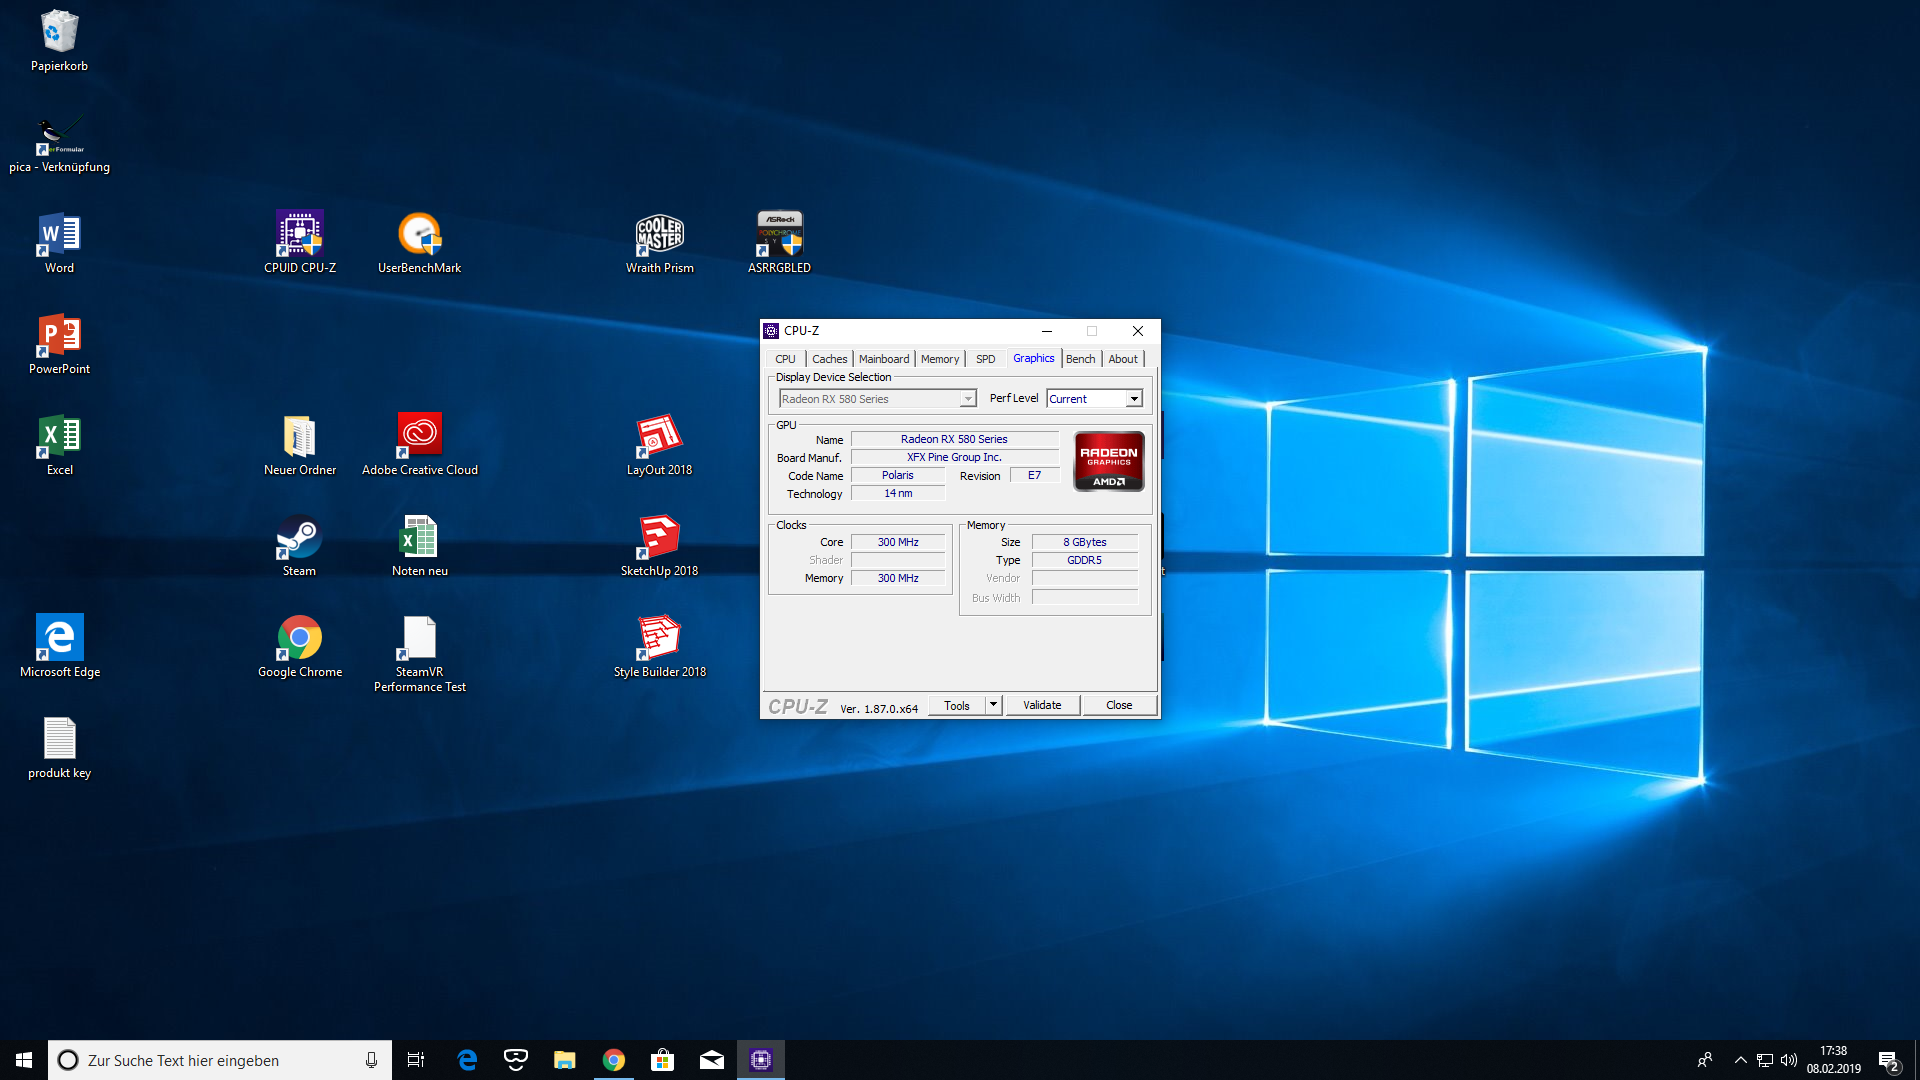Select the Adobe Creative Cloud icon
The height and width of the screenshot is (1080, 1920).
pos(419,446)
